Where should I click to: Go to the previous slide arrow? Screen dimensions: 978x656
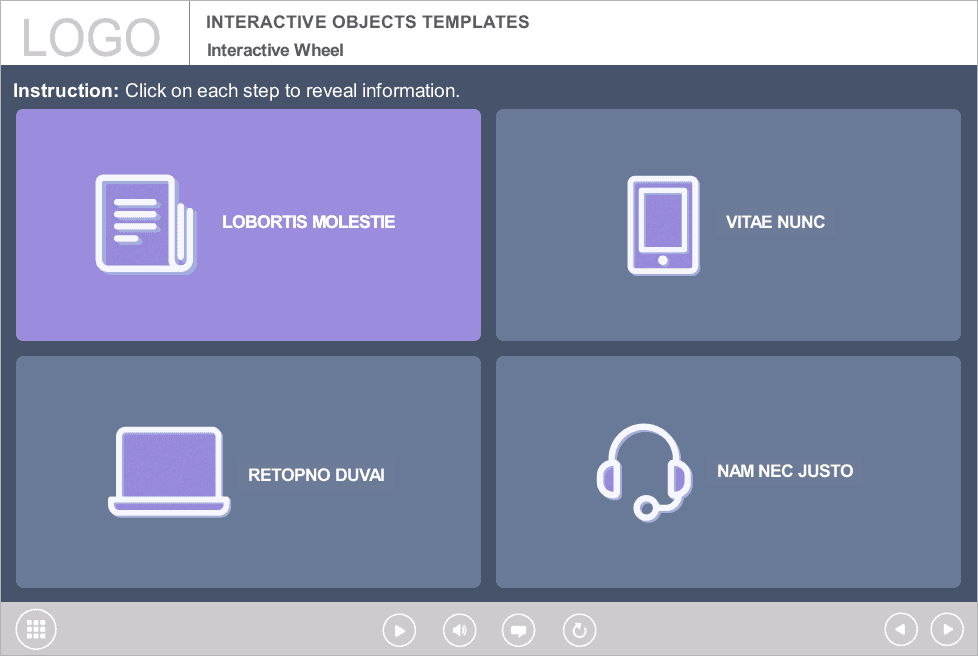tap(901, 629)
